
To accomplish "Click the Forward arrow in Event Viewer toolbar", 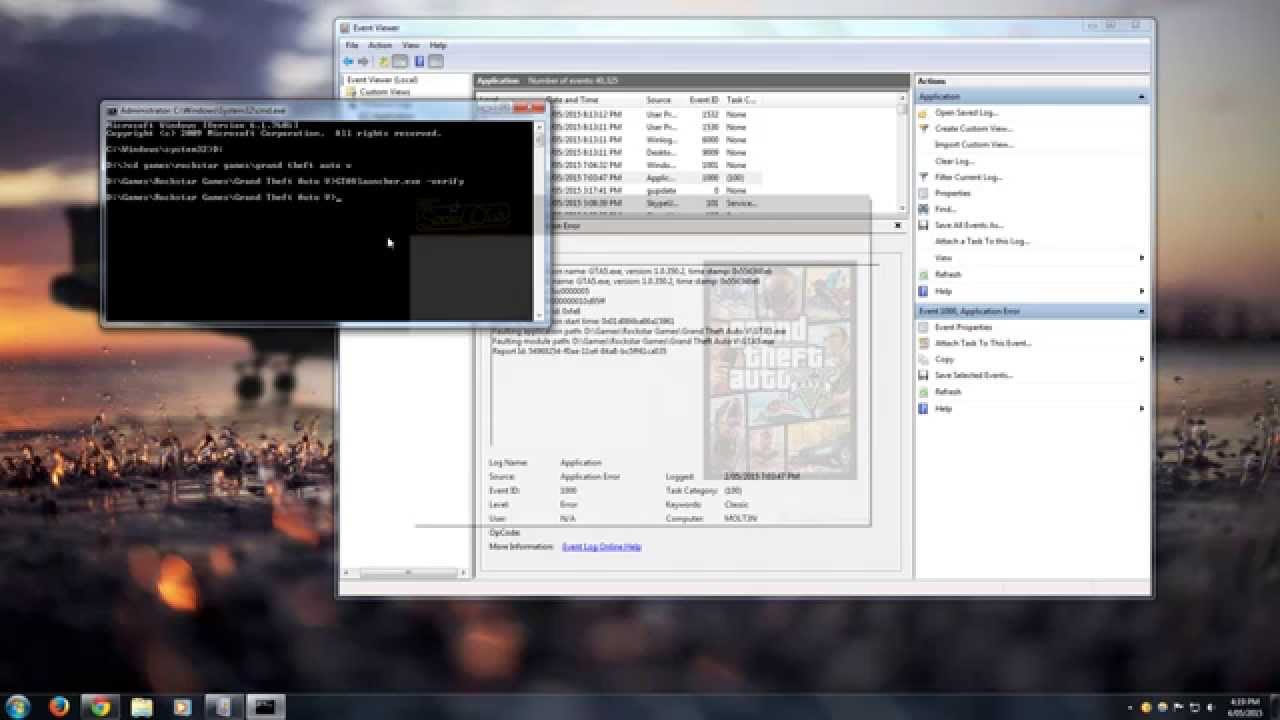I will [x=363, y=62].
